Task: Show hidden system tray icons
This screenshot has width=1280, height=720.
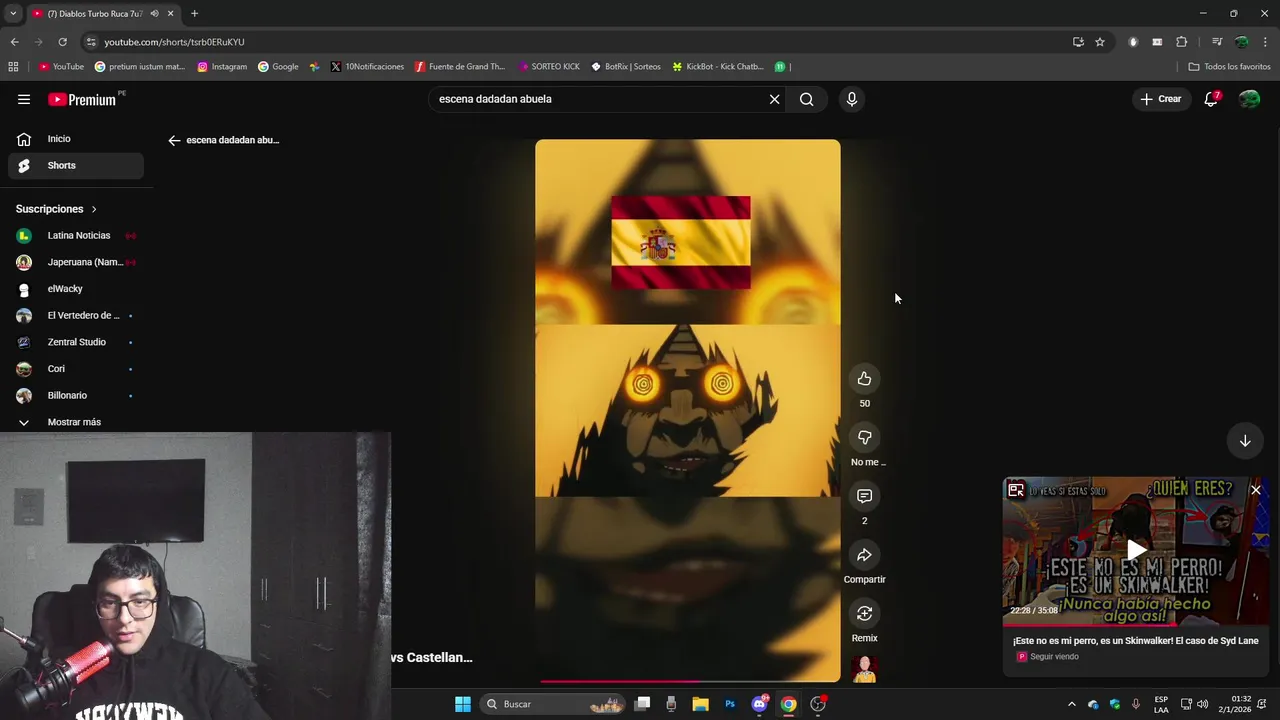Action: coord(1072,704)
